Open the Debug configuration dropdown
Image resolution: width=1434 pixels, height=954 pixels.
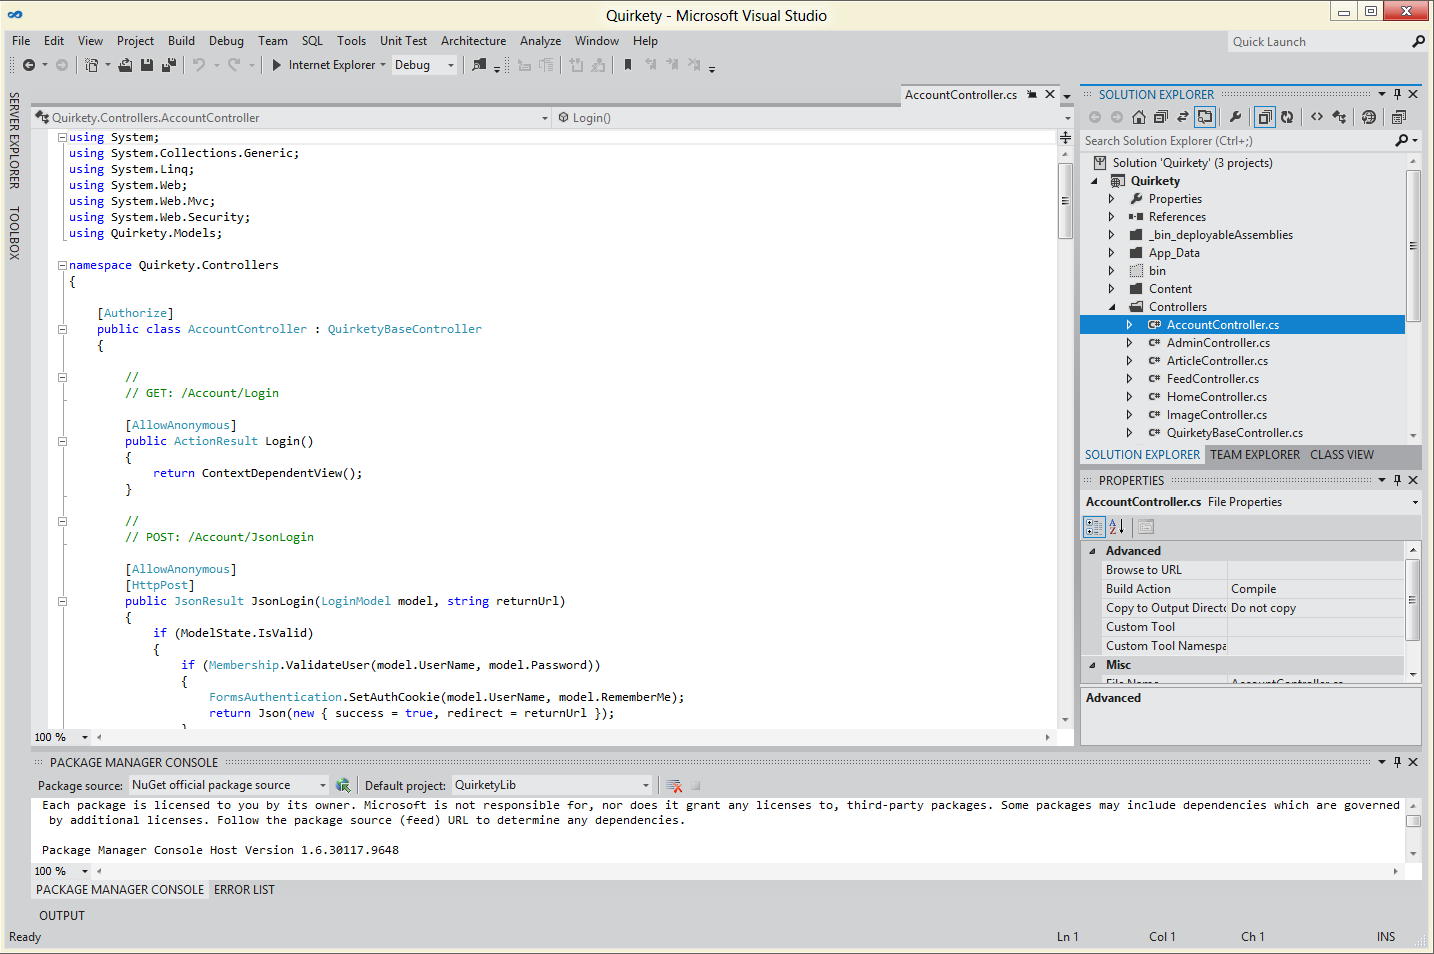click(451, 65)
